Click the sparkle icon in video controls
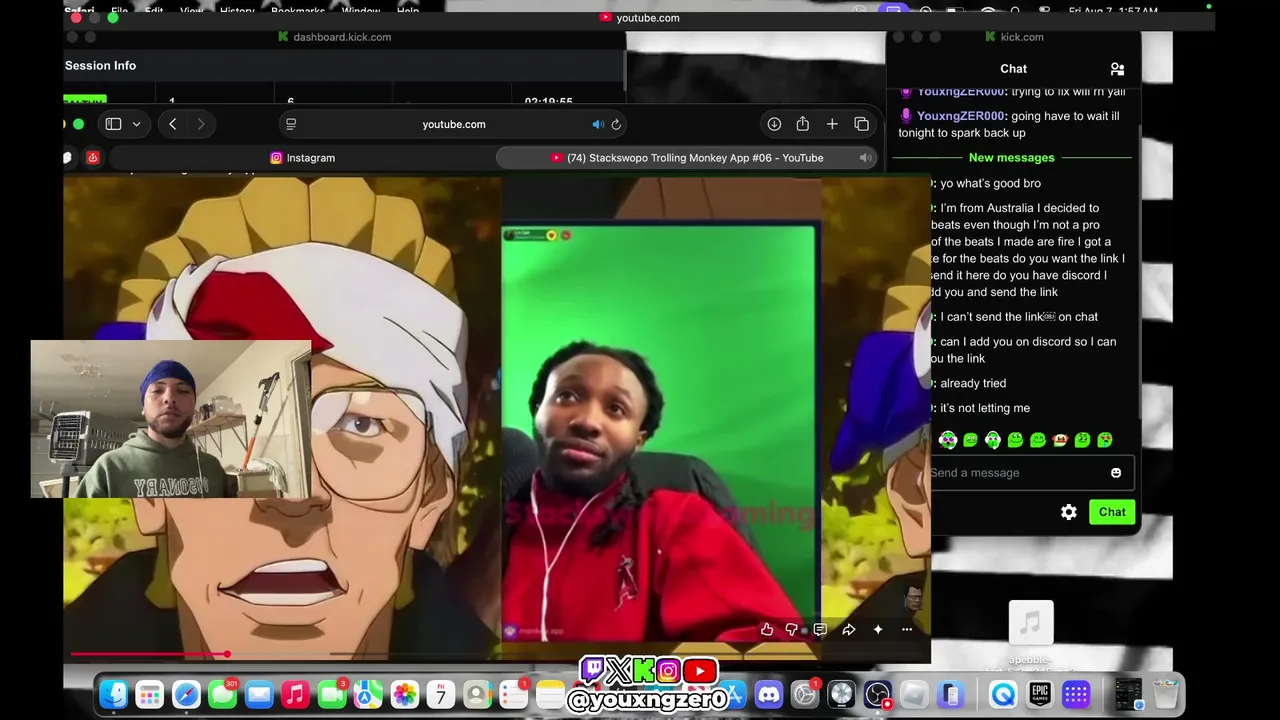Viewport: 1280px width, 720px height. click(x=878, y=629)
